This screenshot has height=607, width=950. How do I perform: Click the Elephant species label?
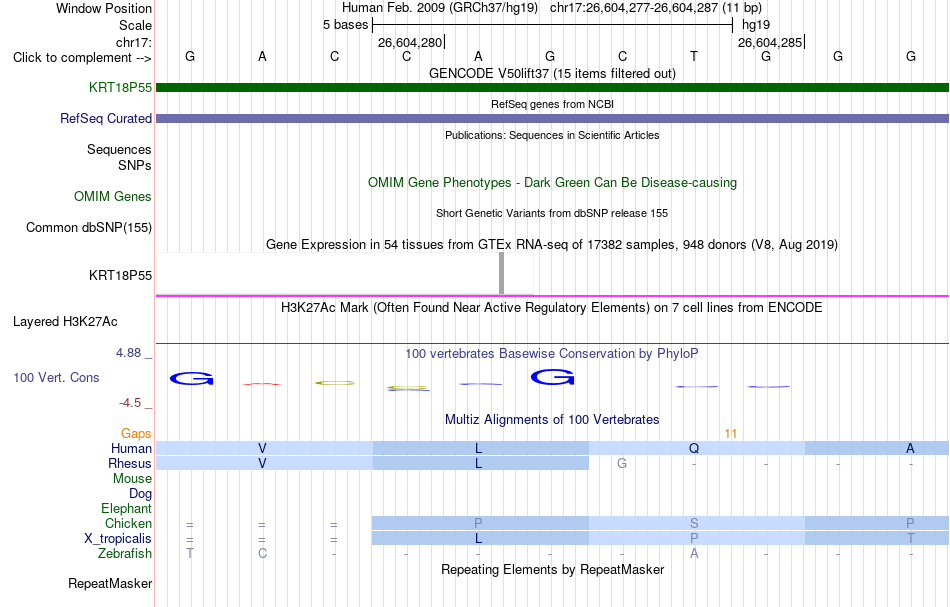126,508
